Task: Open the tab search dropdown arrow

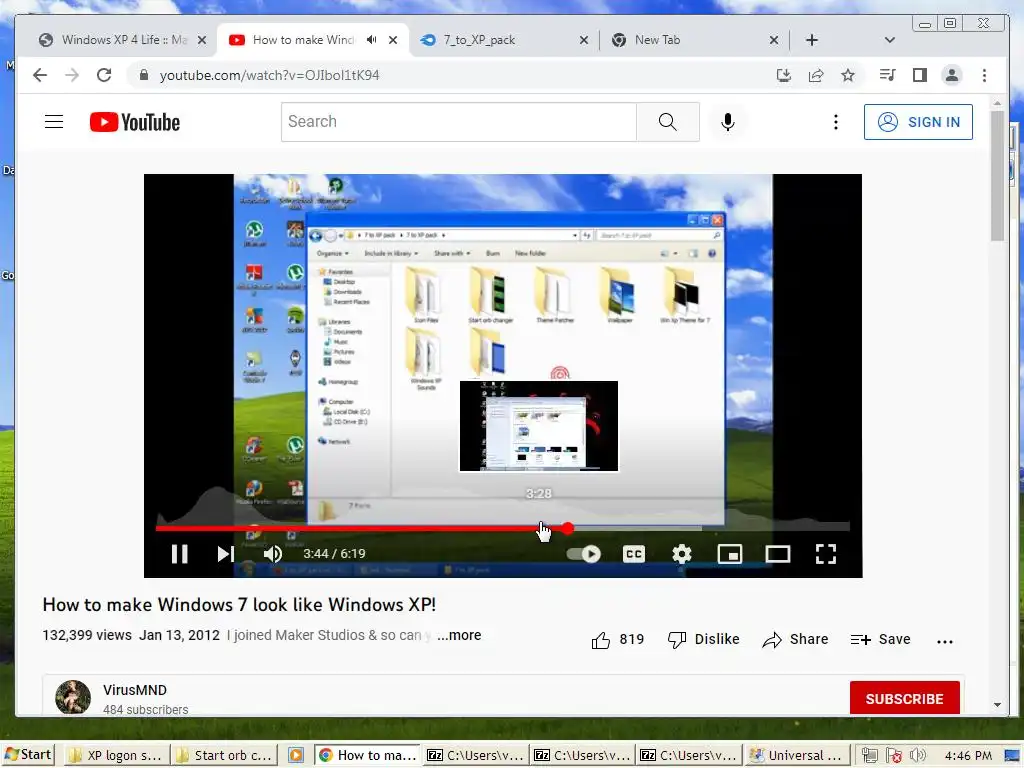Action: coord(889,40)
